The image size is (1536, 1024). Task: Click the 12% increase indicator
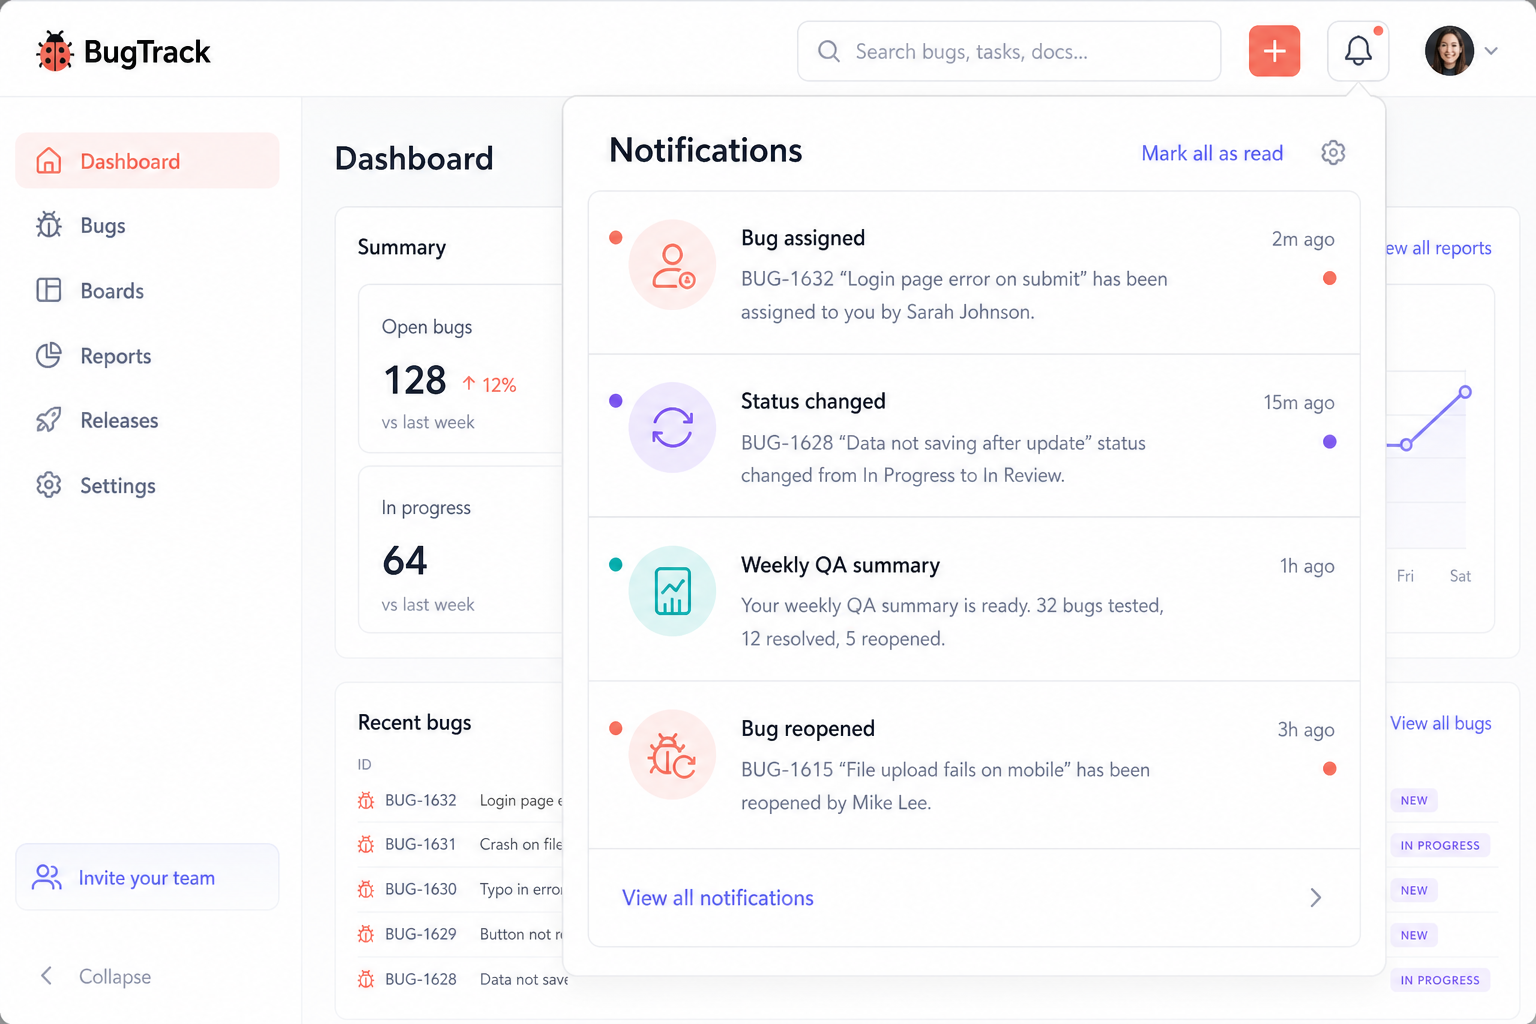[489, 385]
